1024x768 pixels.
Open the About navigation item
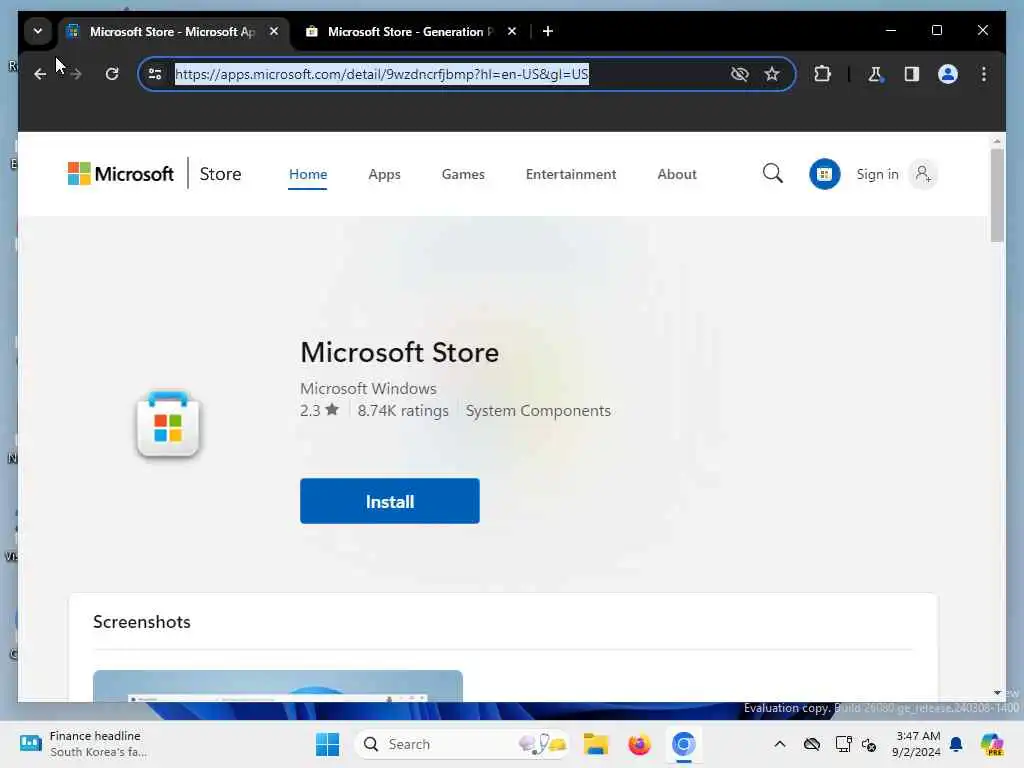(677, 174)
